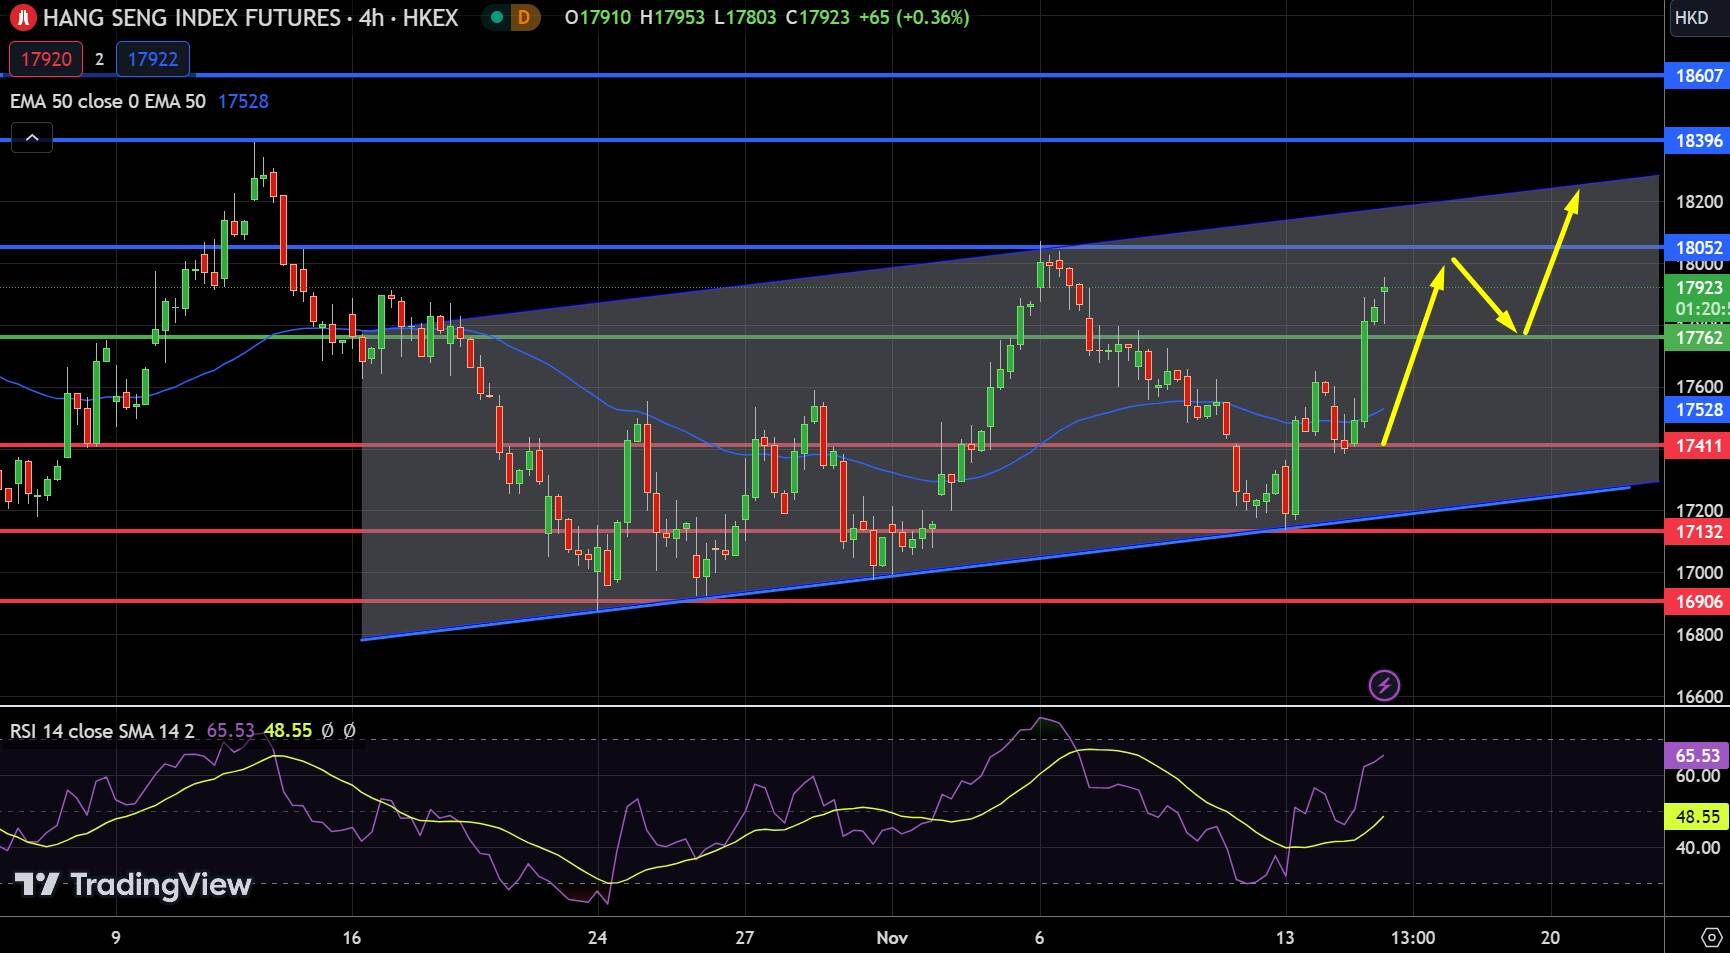This screenshot has height=953, width=1730.
Task: Click the blue buy price 17922 button
Action: point(153,59)
